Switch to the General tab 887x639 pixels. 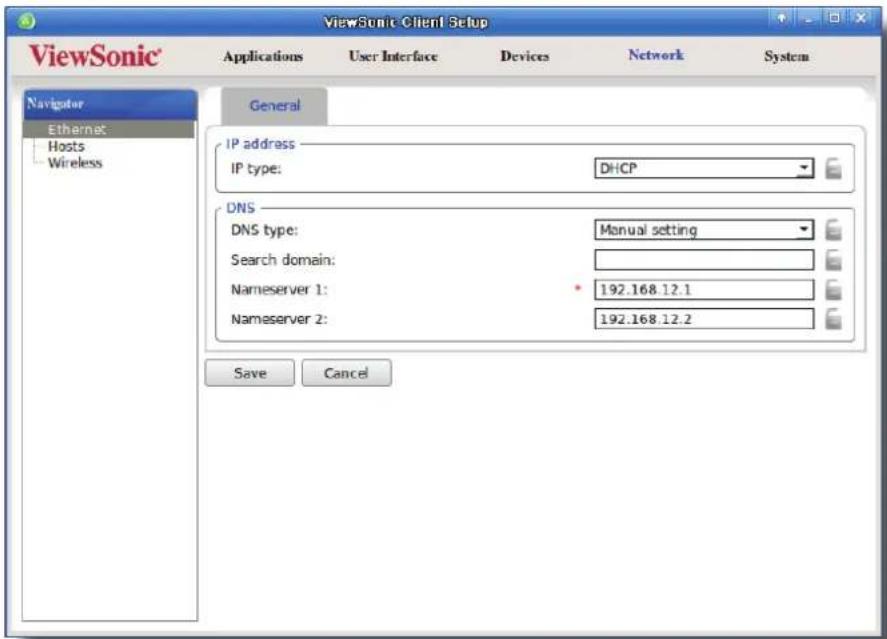(x=274, y=106)
